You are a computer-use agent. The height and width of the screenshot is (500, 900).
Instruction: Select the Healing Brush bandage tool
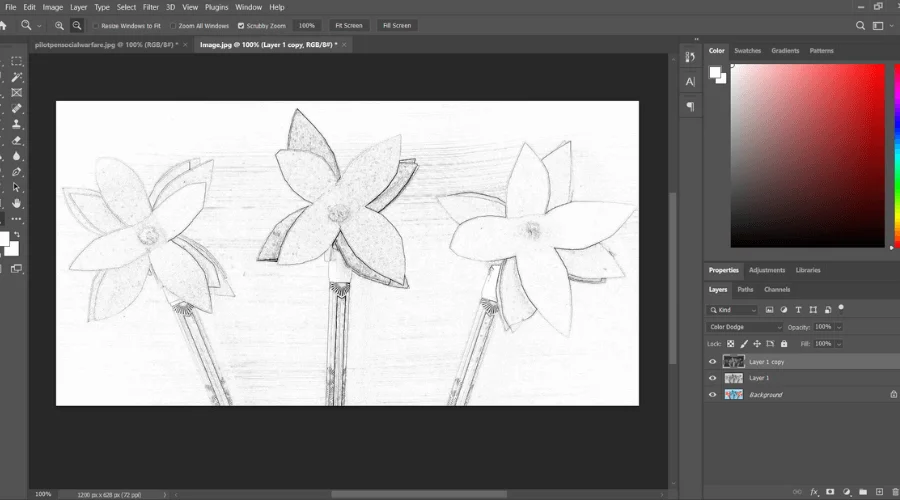pyautogui.click(x=17, y=108)
